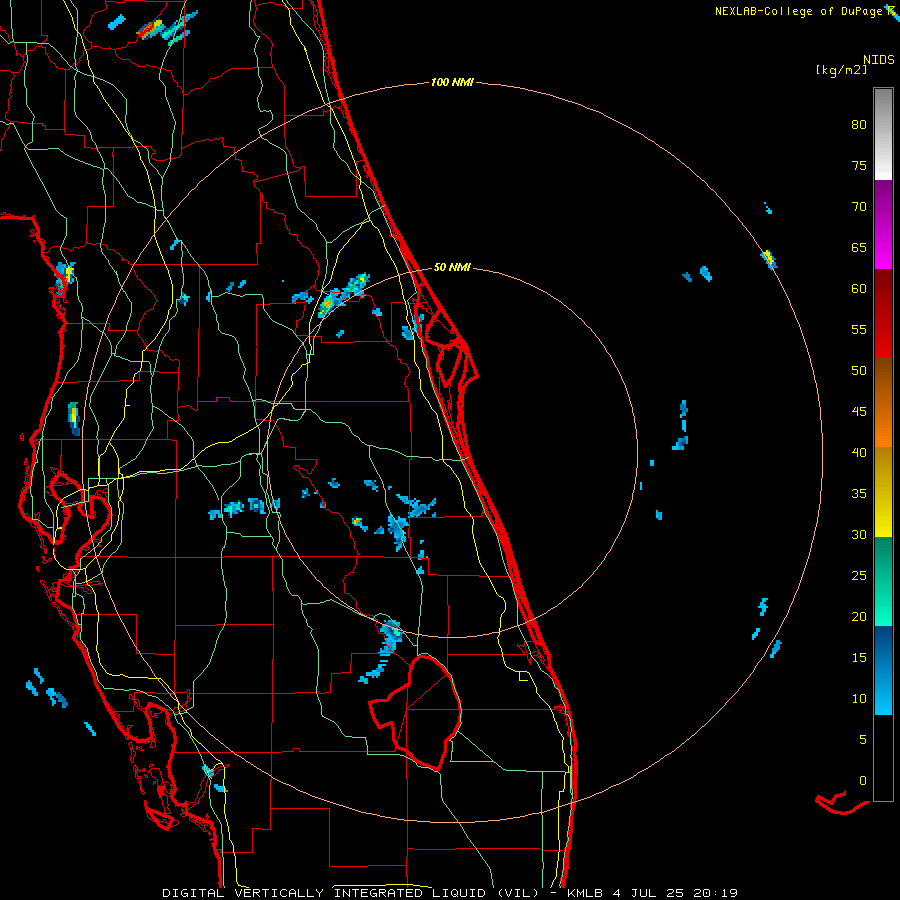
Task: Click the 10 value on the scale
Action: (x=859, y=699)
